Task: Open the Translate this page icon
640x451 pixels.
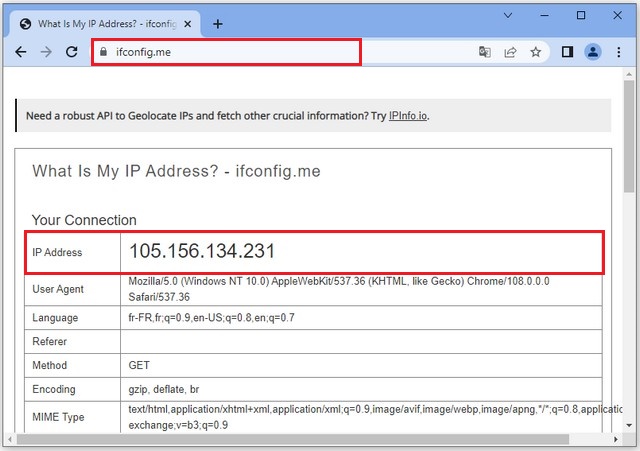Action: coord(485,52)
